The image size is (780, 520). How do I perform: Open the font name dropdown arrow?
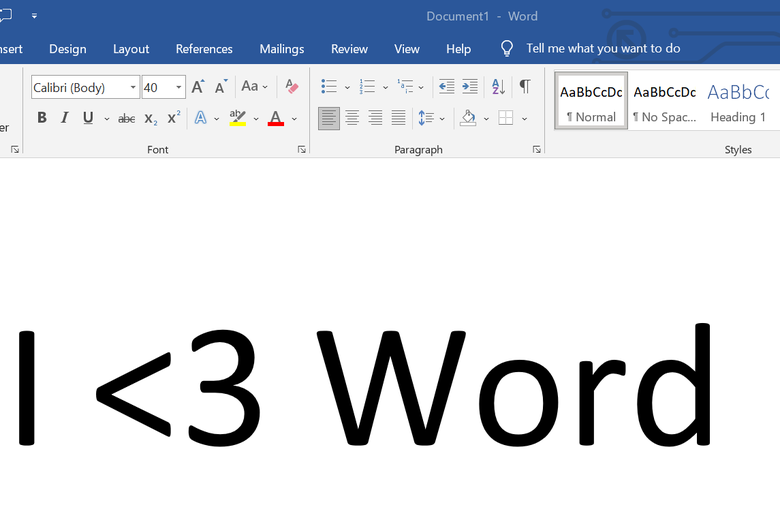coord(133,88)
